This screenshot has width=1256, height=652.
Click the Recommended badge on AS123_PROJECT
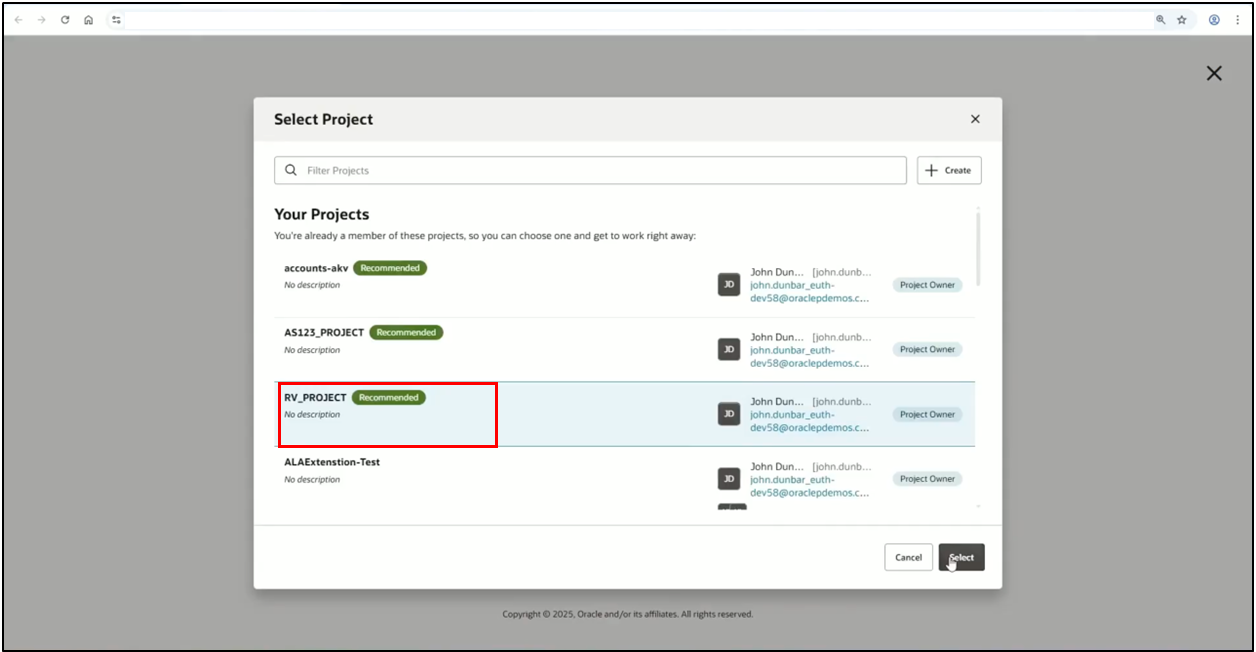pos(406,332)
